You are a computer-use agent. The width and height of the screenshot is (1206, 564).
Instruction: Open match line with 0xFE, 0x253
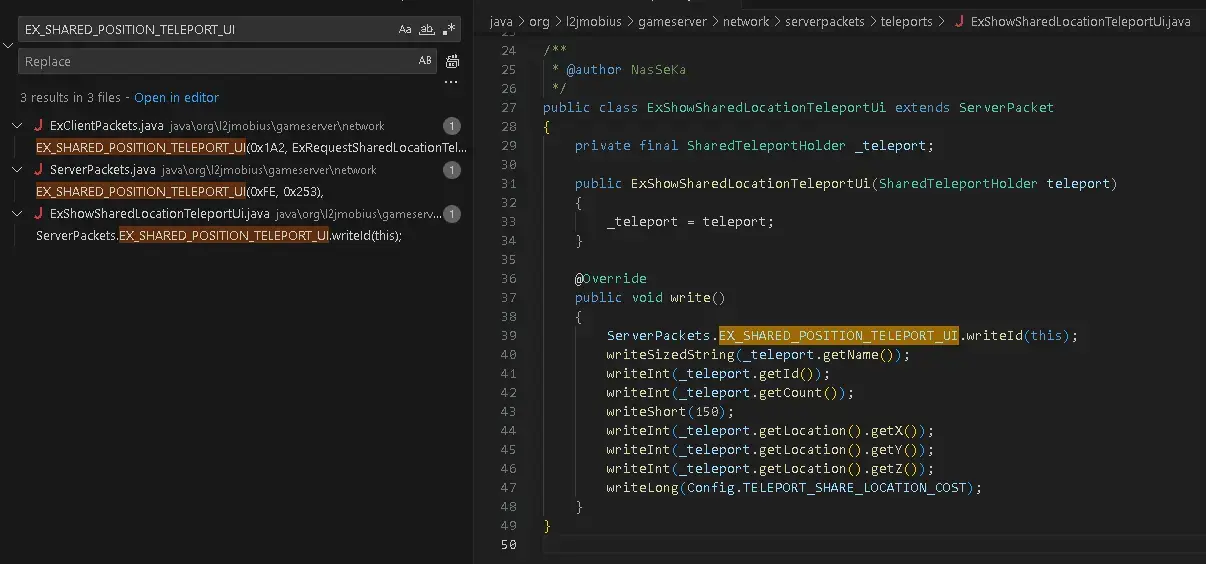click(180, 192)
